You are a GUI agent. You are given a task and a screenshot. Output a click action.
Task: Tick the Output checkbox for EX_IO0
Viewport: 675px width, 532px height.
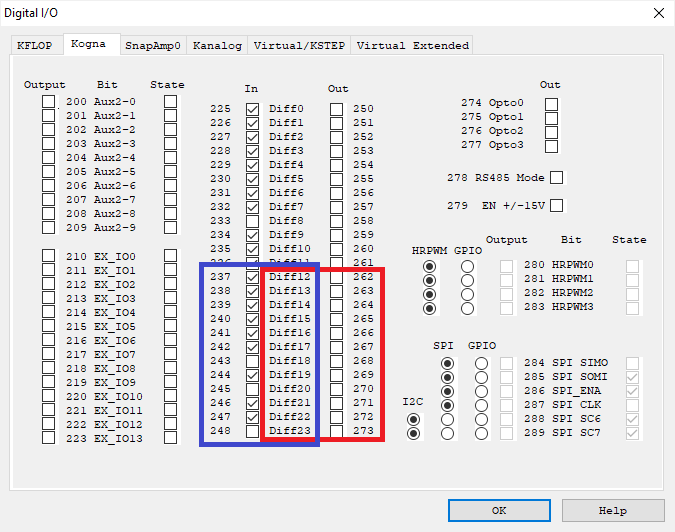pyautogui.click(x=49, y=257)
